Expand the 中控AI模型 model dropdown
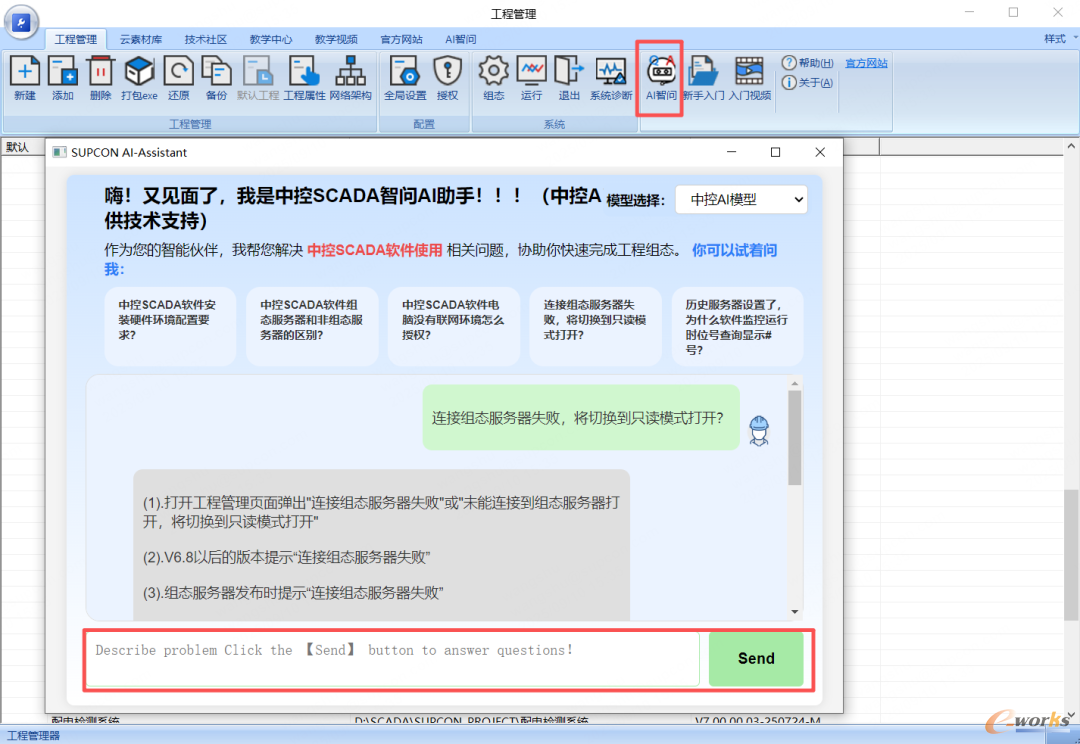This screenshot has width=1080, height=744. point(741,199)
